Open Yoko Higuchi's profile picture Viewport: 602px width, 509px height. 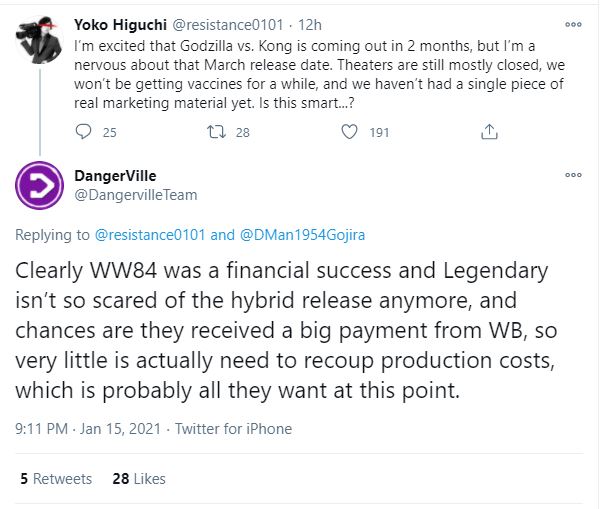click(40, 40)
